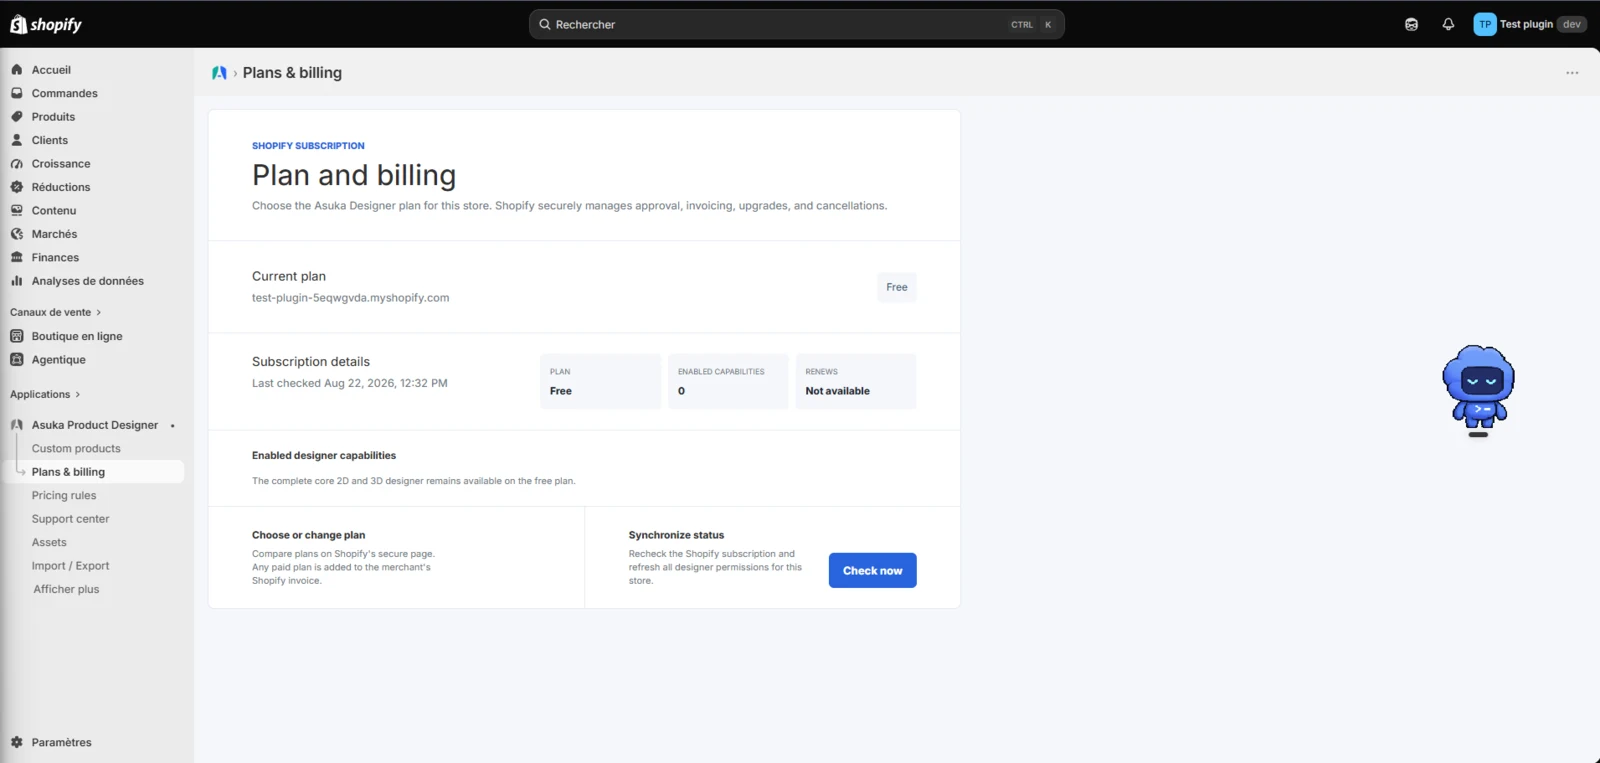Click the Analyses de données chart icon
The image size is (1600, 763).
[x=17, y=281]
